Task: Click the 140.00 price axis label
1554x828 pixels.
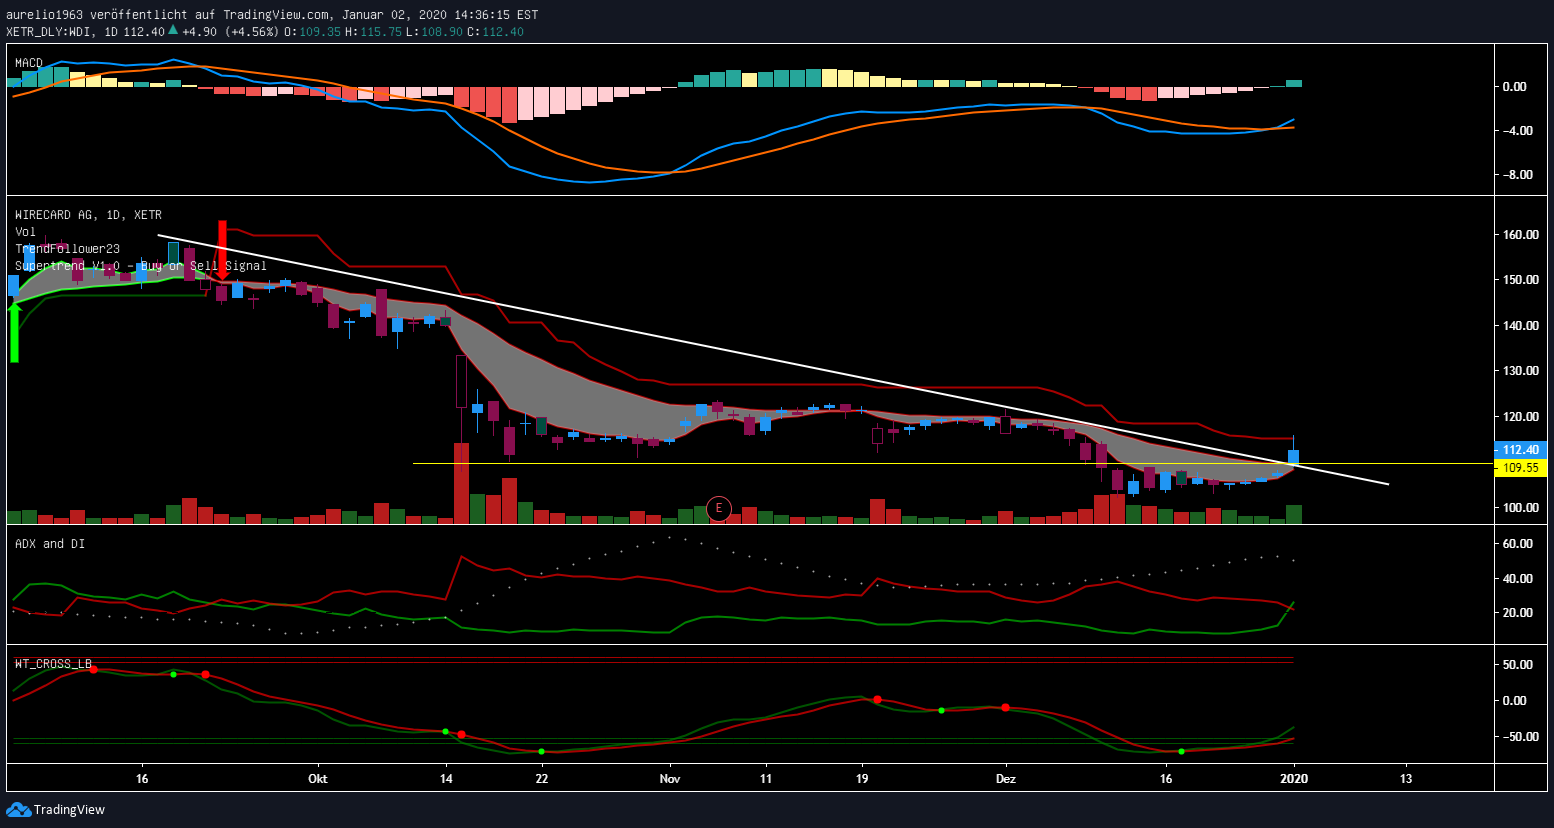Action: coord(1521,326)
